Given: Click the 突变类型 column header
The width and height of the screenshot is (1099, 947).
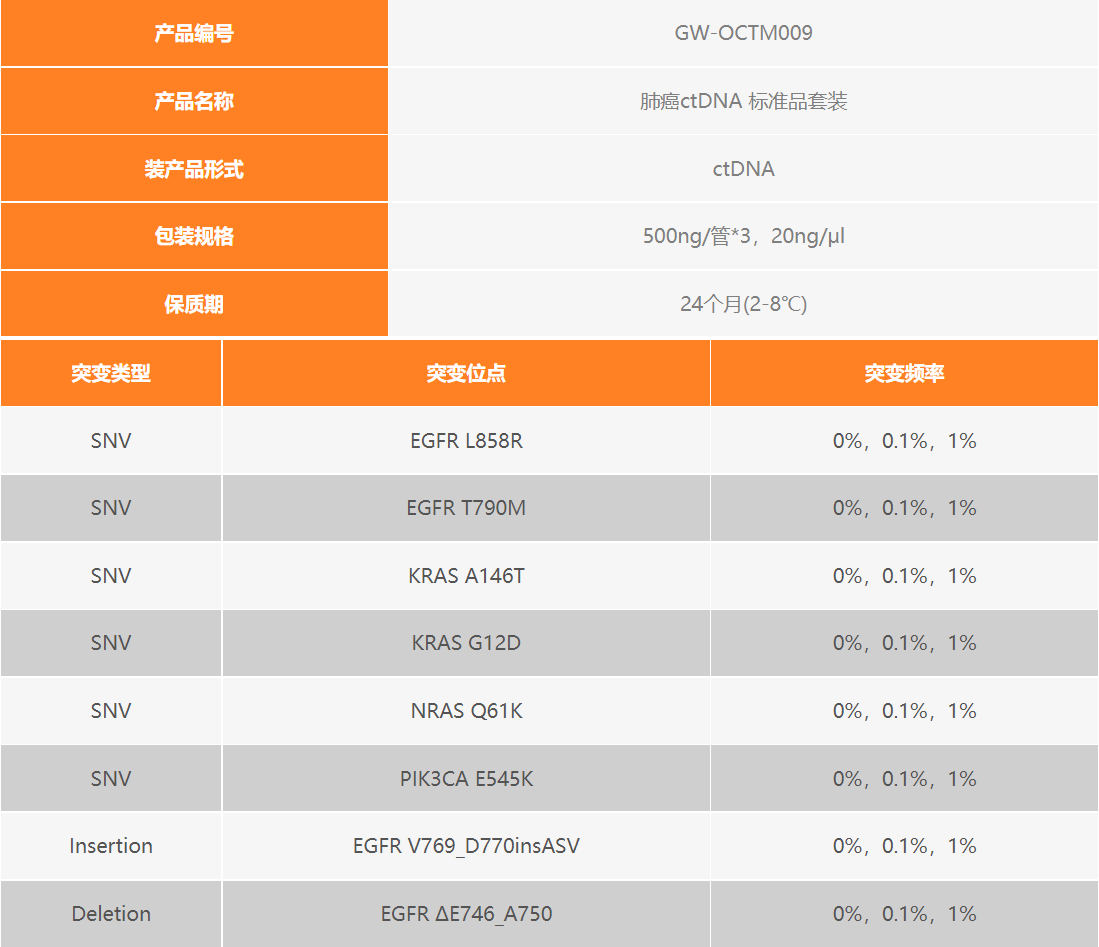Looking at the screenshot, I should pos(111,373).
